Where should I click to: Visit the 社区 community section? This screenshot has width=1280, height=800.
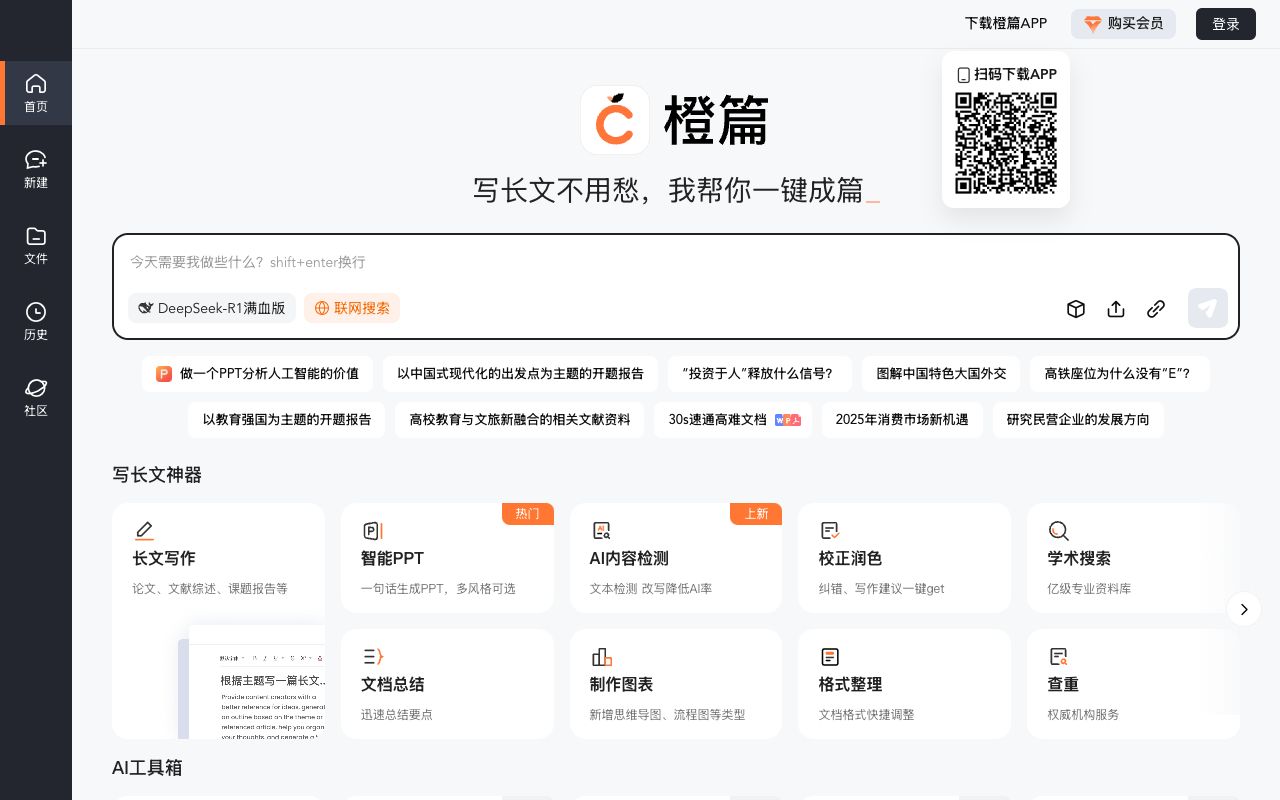pos(36,395)
